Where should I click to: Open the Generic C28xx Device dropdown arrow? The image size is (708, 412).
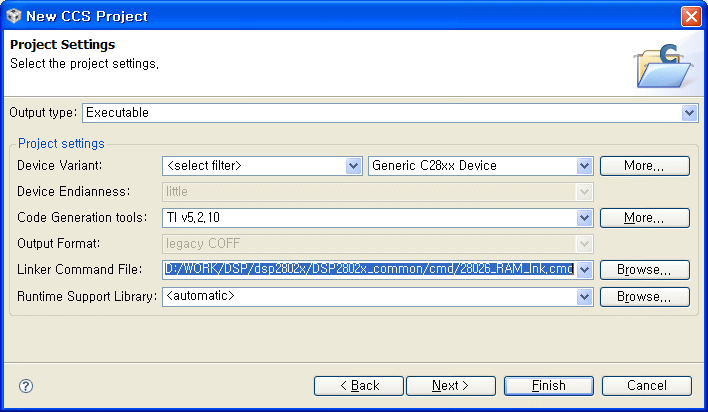click(584, 166)
